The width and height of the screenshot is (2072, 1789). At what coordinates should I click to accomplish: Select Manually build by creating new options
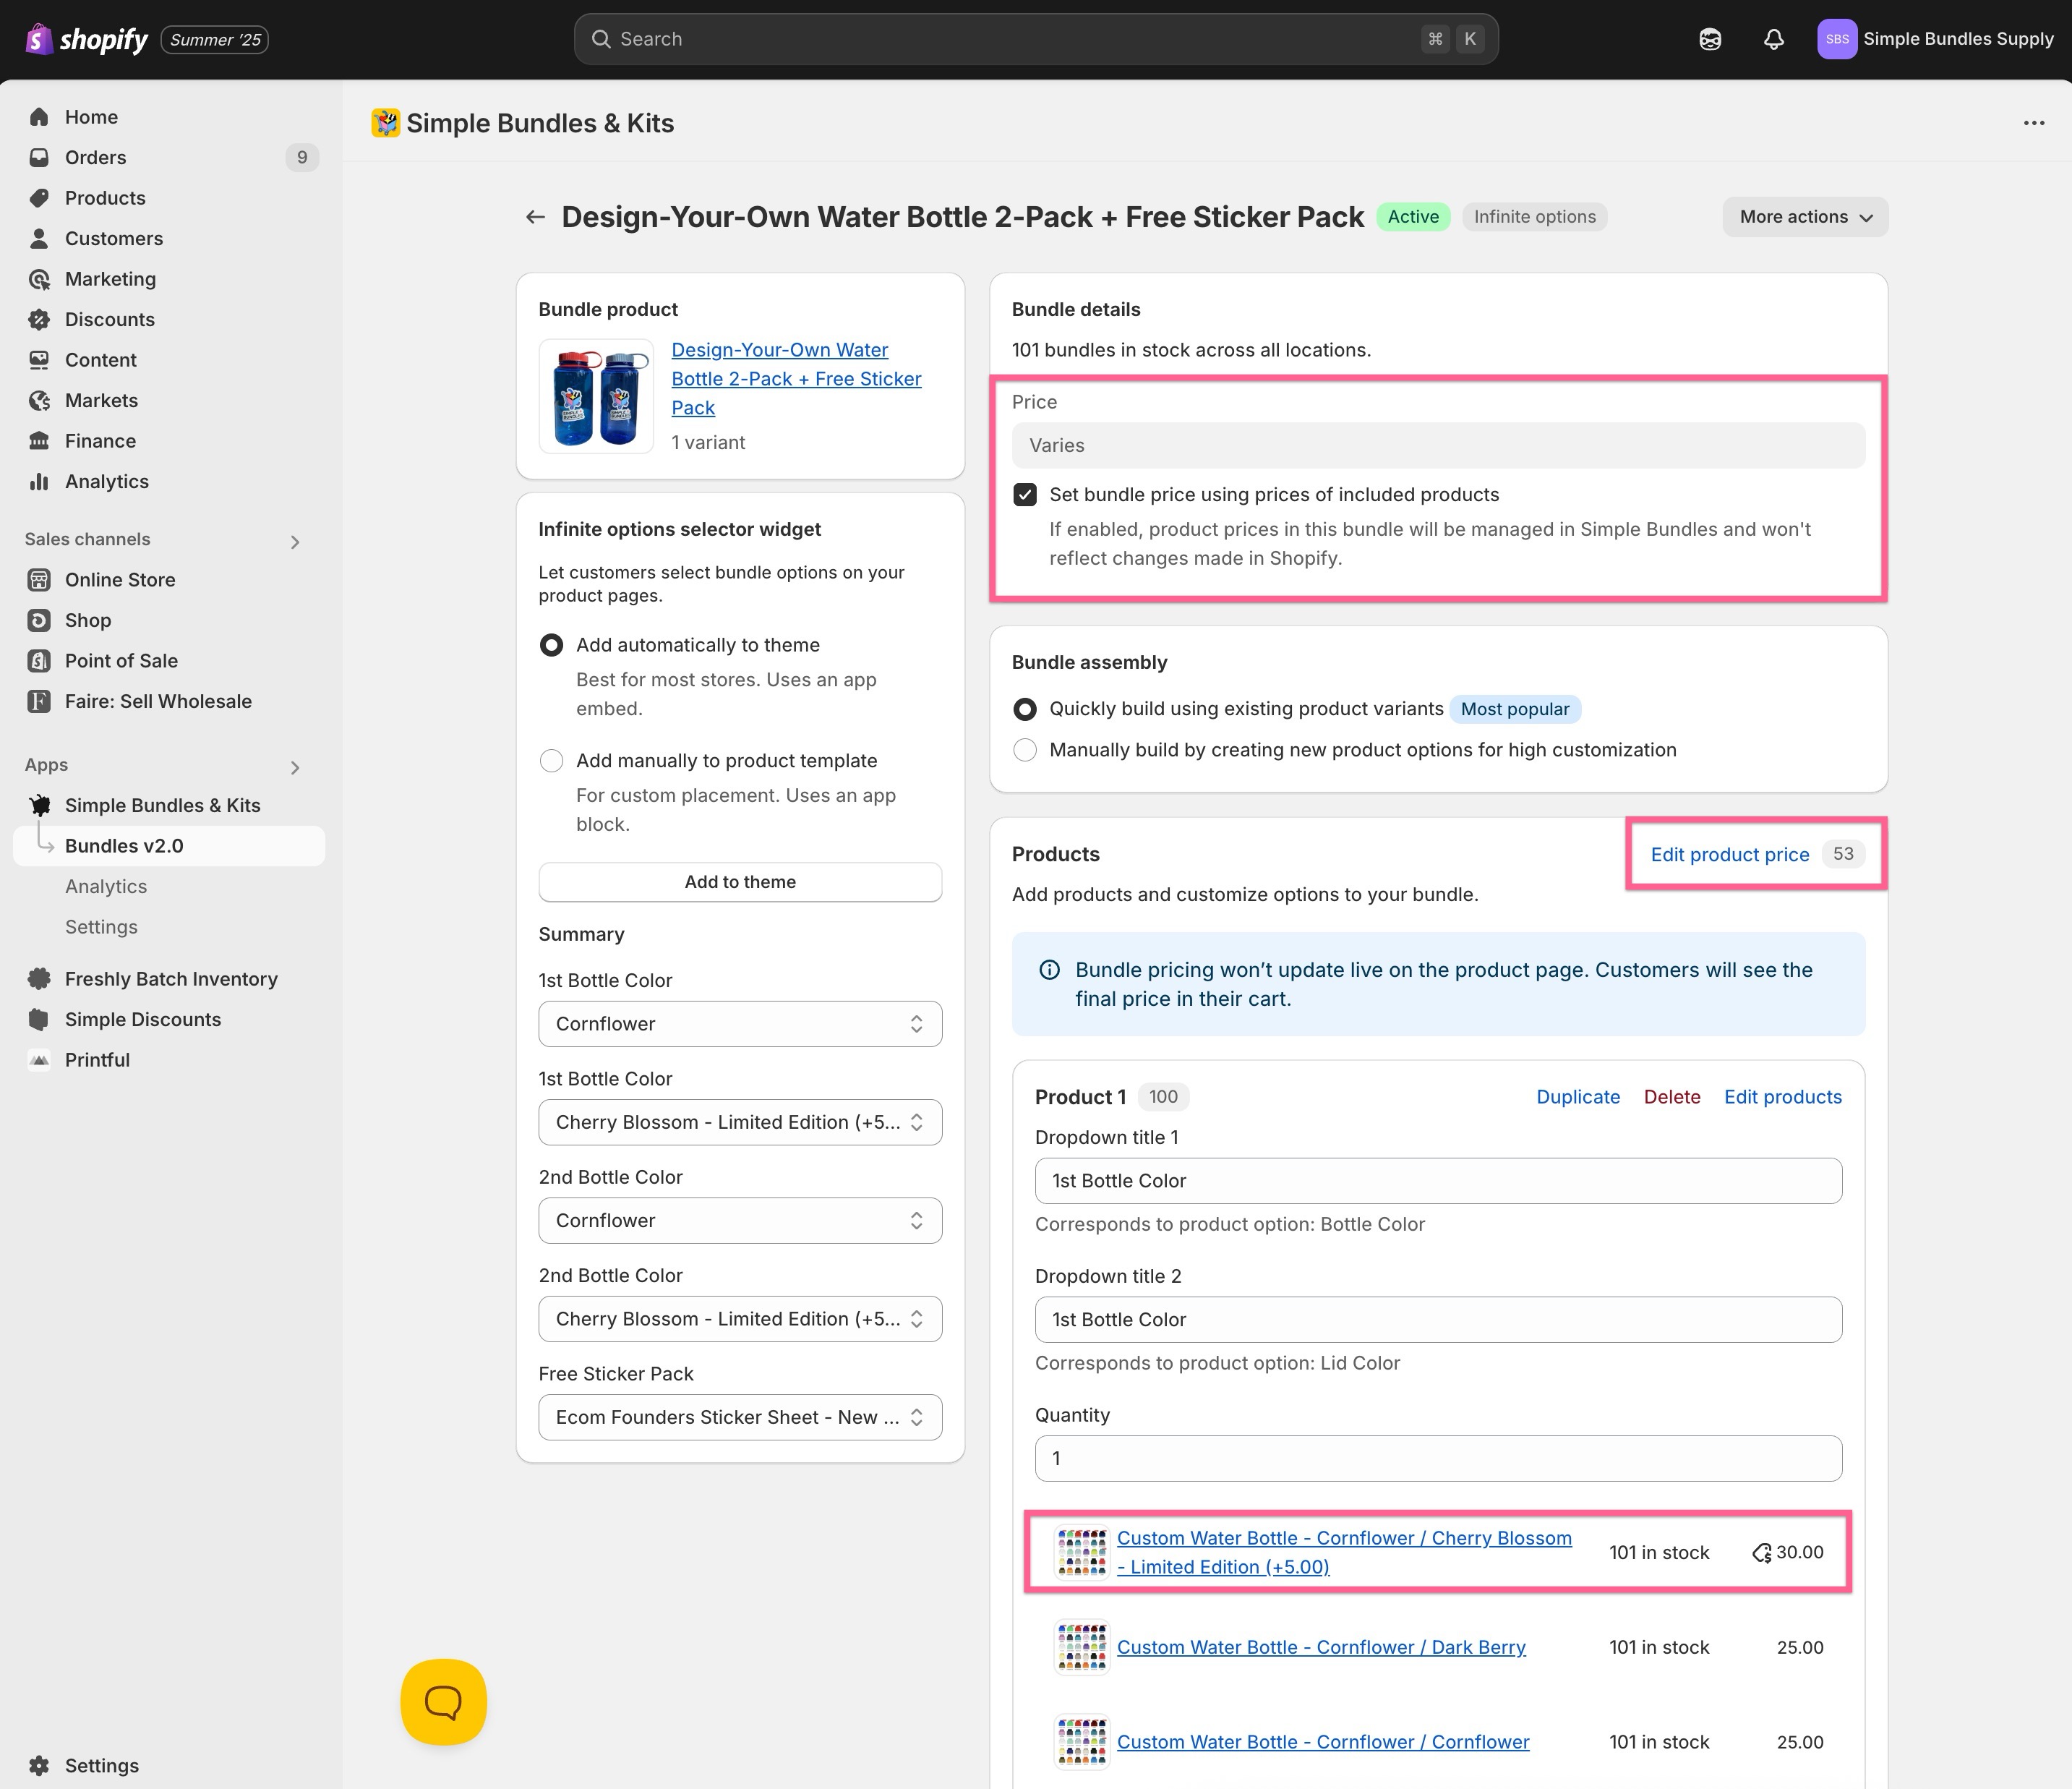click(1025, 750)
